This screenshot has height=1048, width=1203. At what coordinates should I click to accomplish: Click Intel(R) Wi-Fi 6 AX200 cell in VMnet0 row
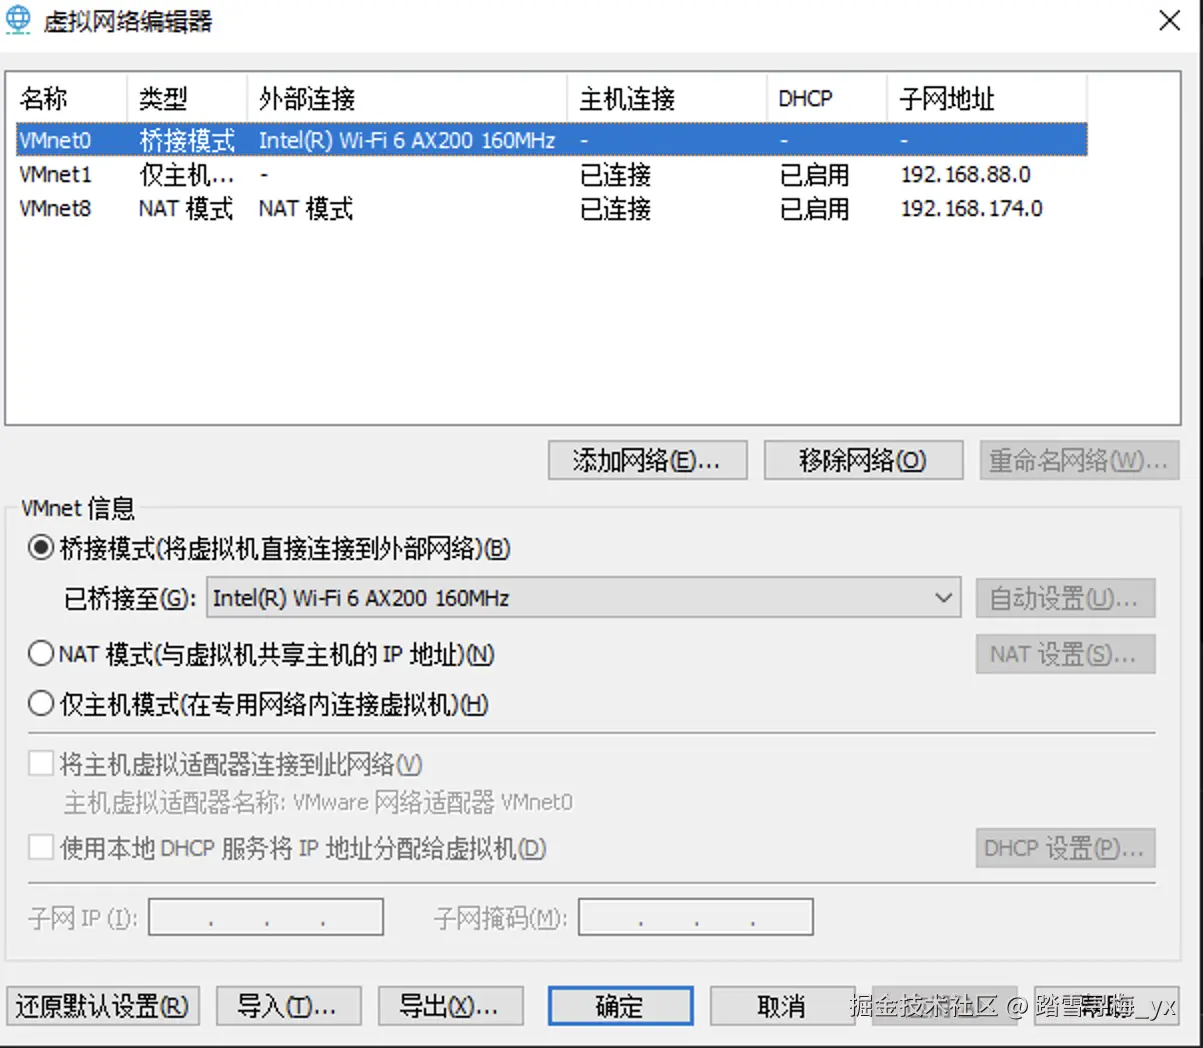click(x=406, y=140)
